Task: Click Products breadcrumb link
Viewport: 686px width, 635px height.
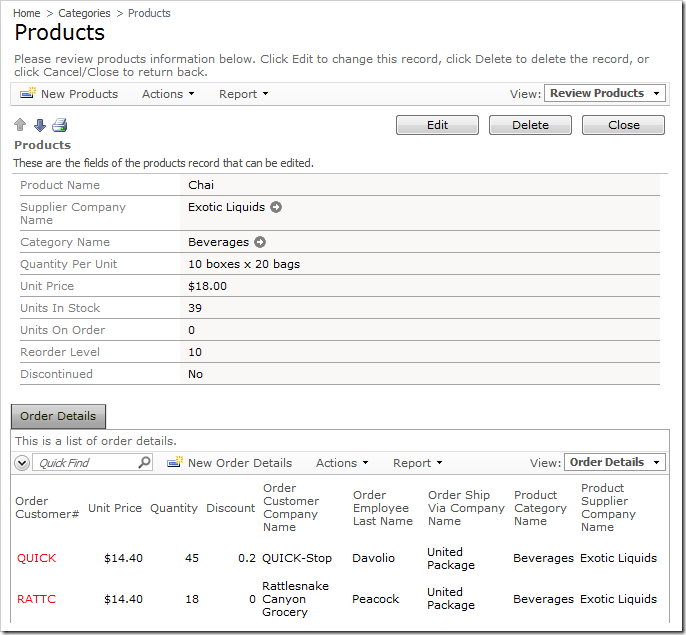Action: tap(149, 14)
